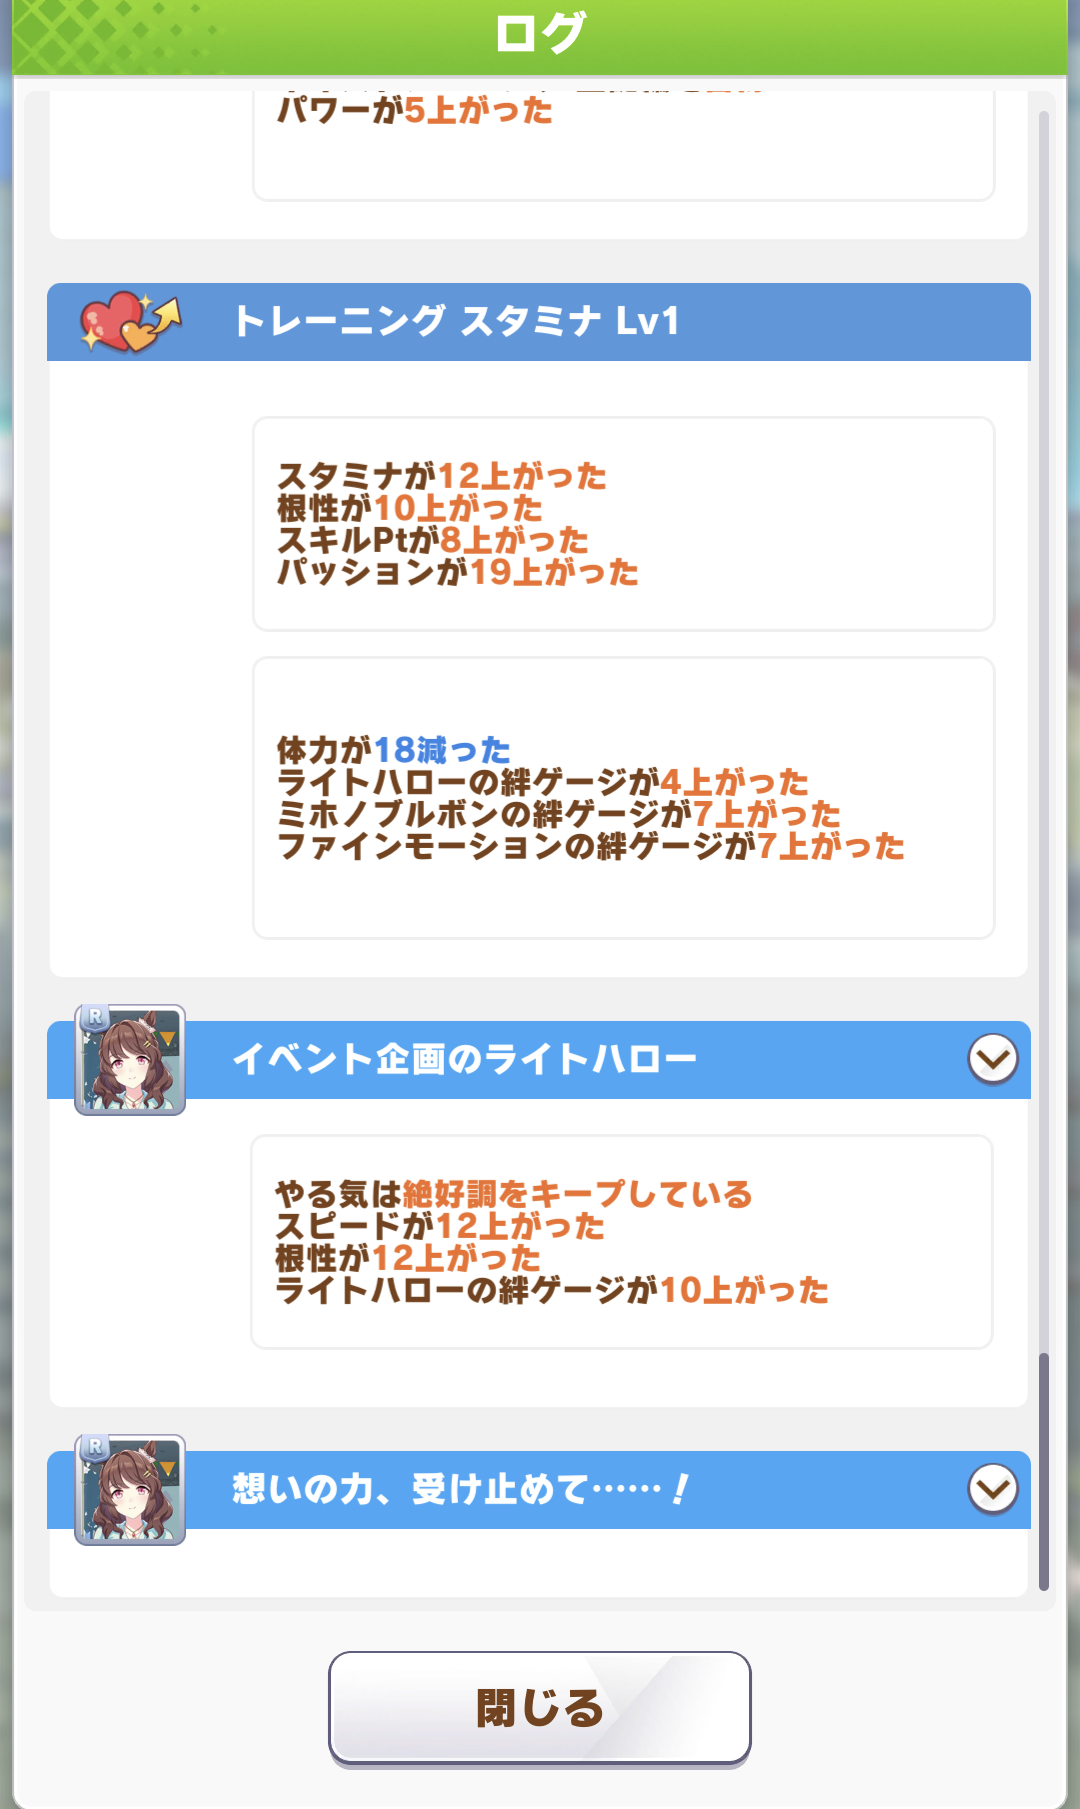Select the トレーニング スタミナ Lv1 header
Viewport: 1080px width, 1809px height.
tap(539, 322)
